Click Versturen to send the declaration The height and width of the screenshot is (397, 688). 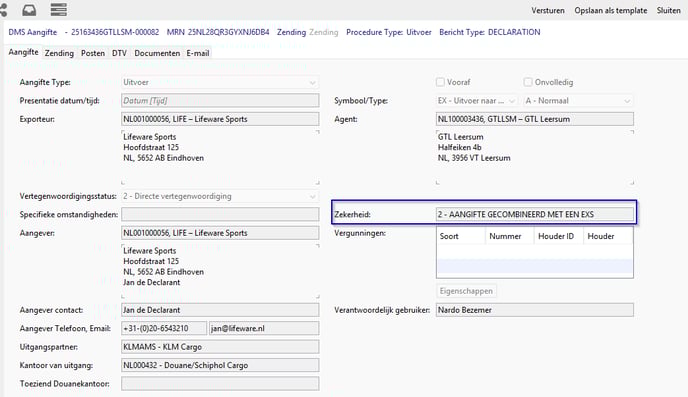point(548,11)
